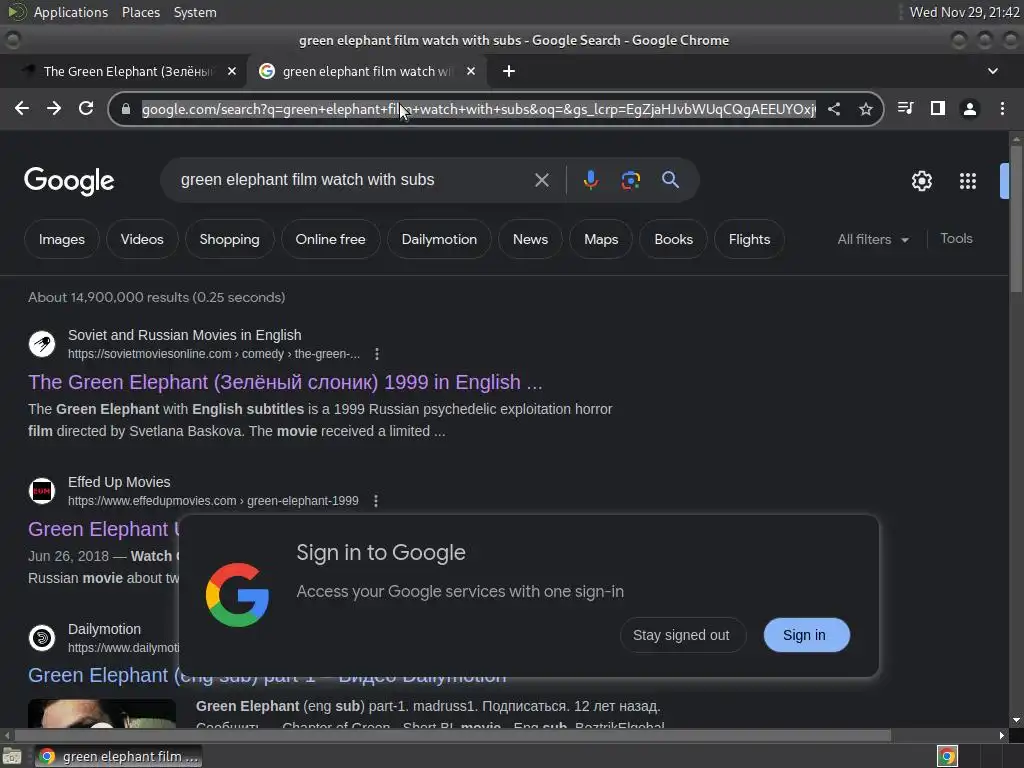Go forward to the next page
This screenshot has width=1024, height=768.
(54, 108)
